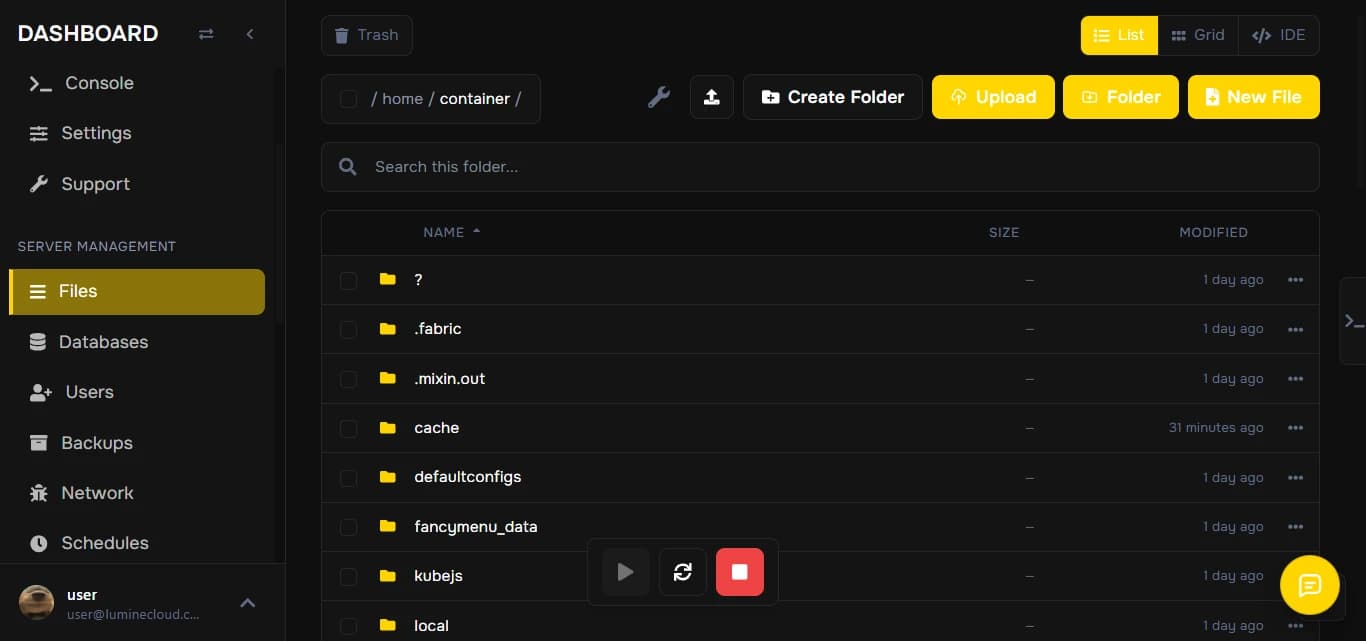Expand the user account menu chevron

click(248, 603)
